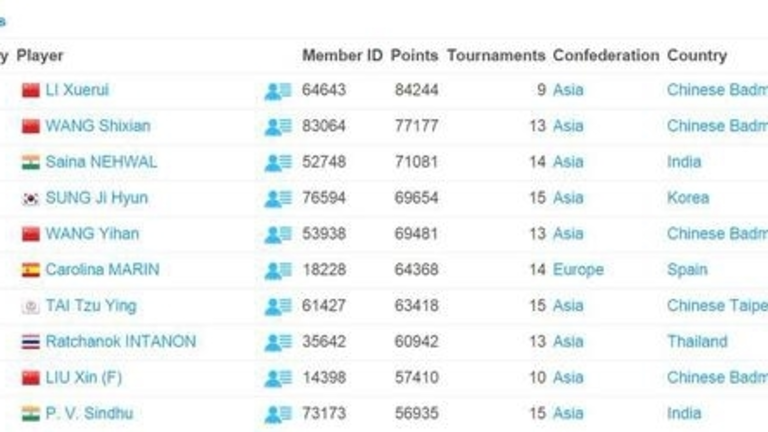Open Saina NEHWAL's profile card icon

(x=277, y=163)
